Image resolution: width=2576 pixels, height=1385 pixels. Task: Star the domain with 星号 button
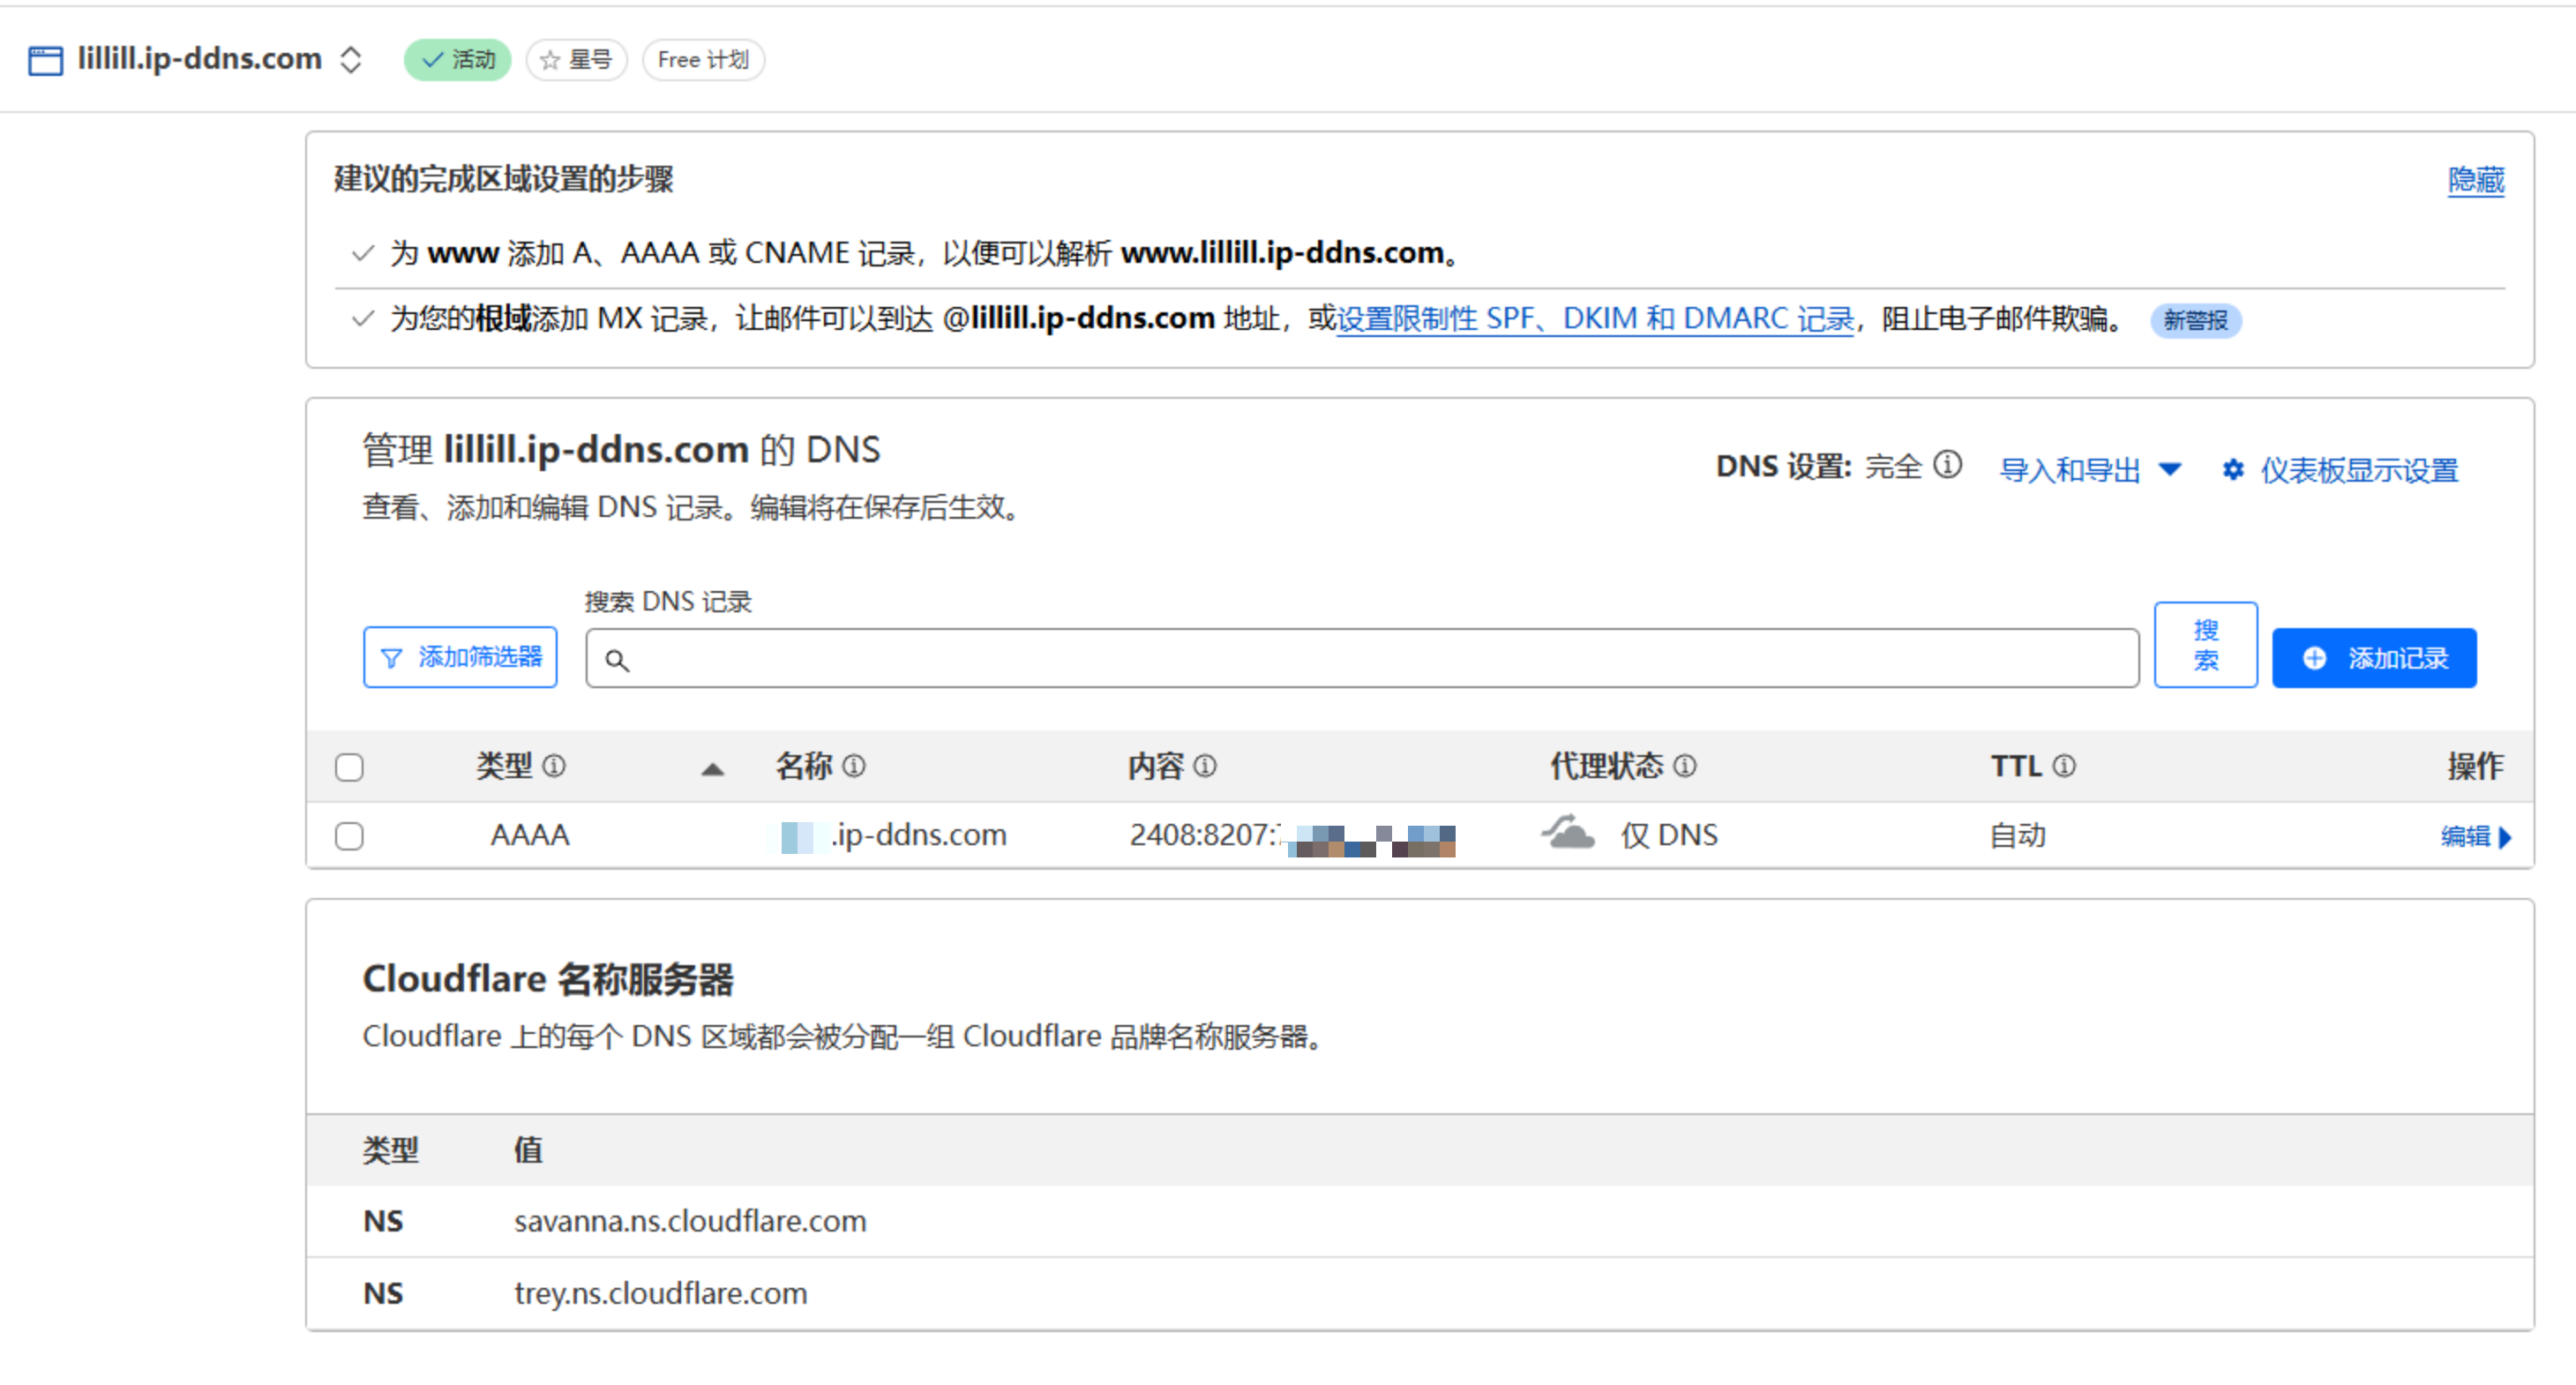click(576, 60)
